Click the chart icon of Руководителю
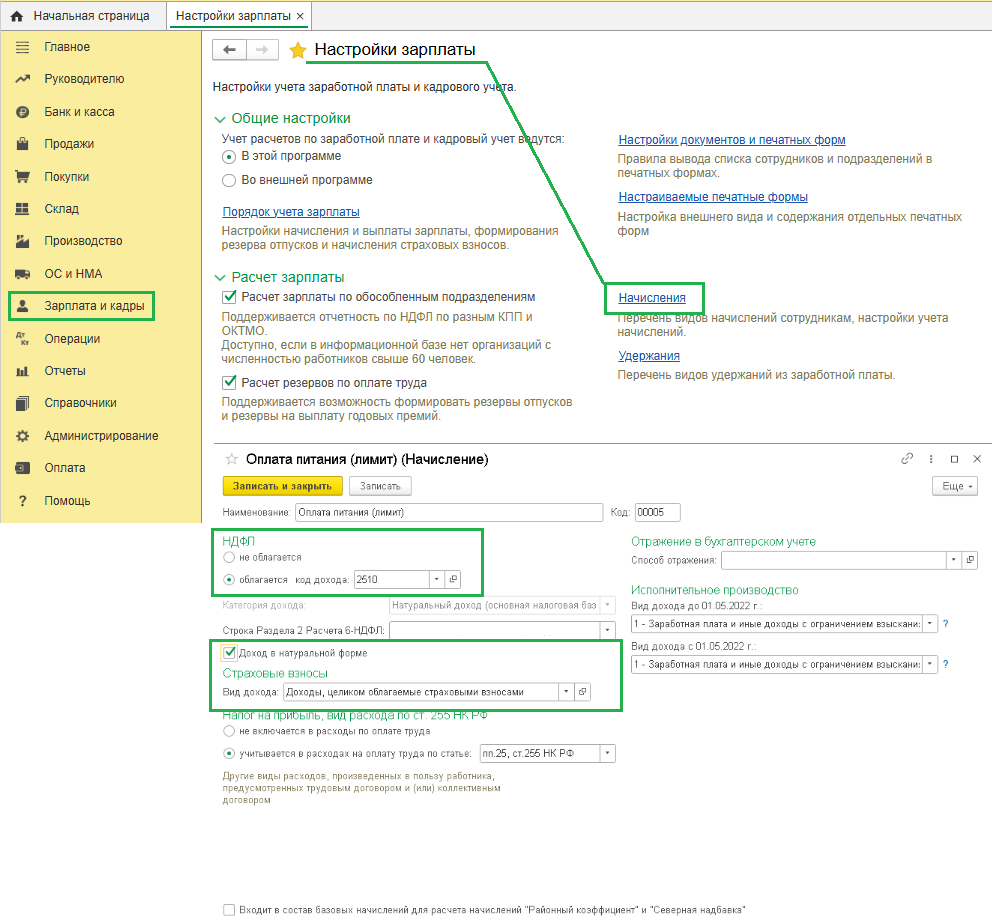 [x=22, y=79]
